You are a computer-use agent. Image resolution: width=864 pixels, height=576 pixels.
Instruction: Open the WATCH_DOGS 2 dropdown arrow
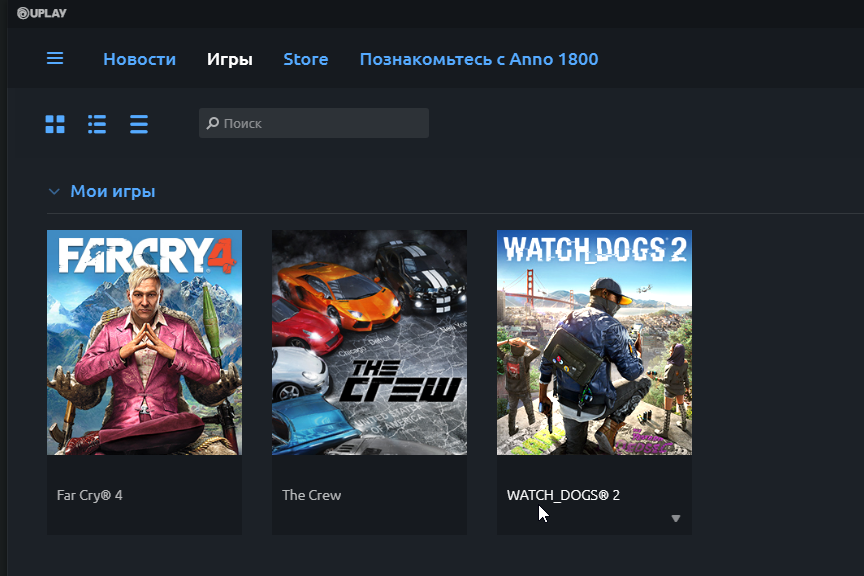click(x=676, y=518)
